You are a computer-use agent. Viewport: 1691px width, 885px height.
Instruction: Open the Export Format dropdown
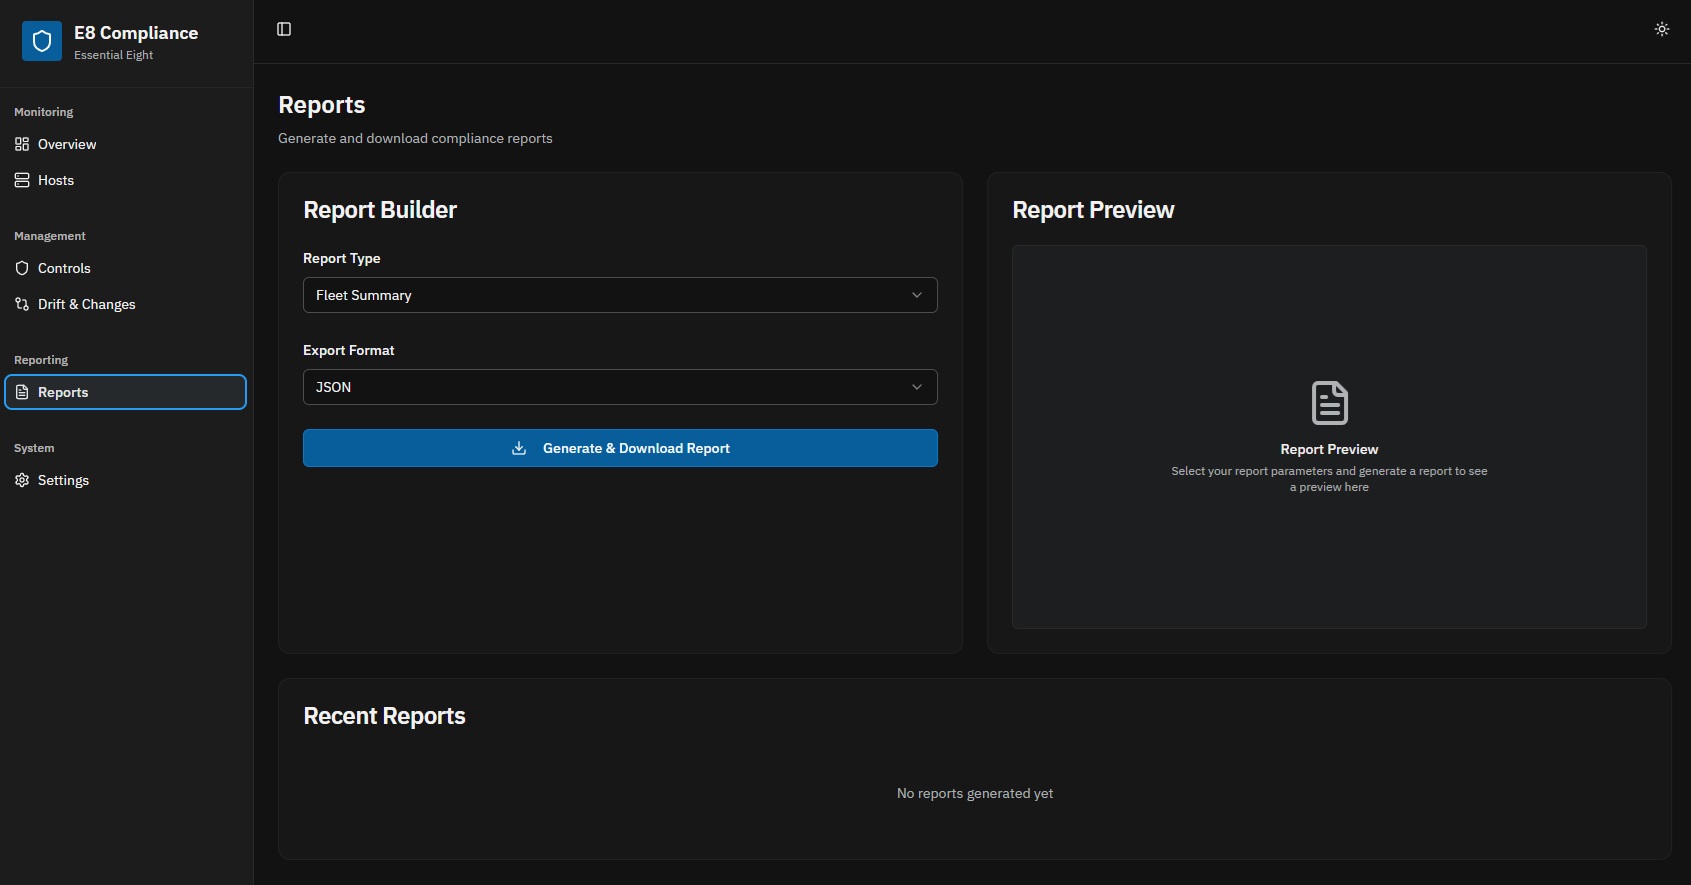[620, 387]
